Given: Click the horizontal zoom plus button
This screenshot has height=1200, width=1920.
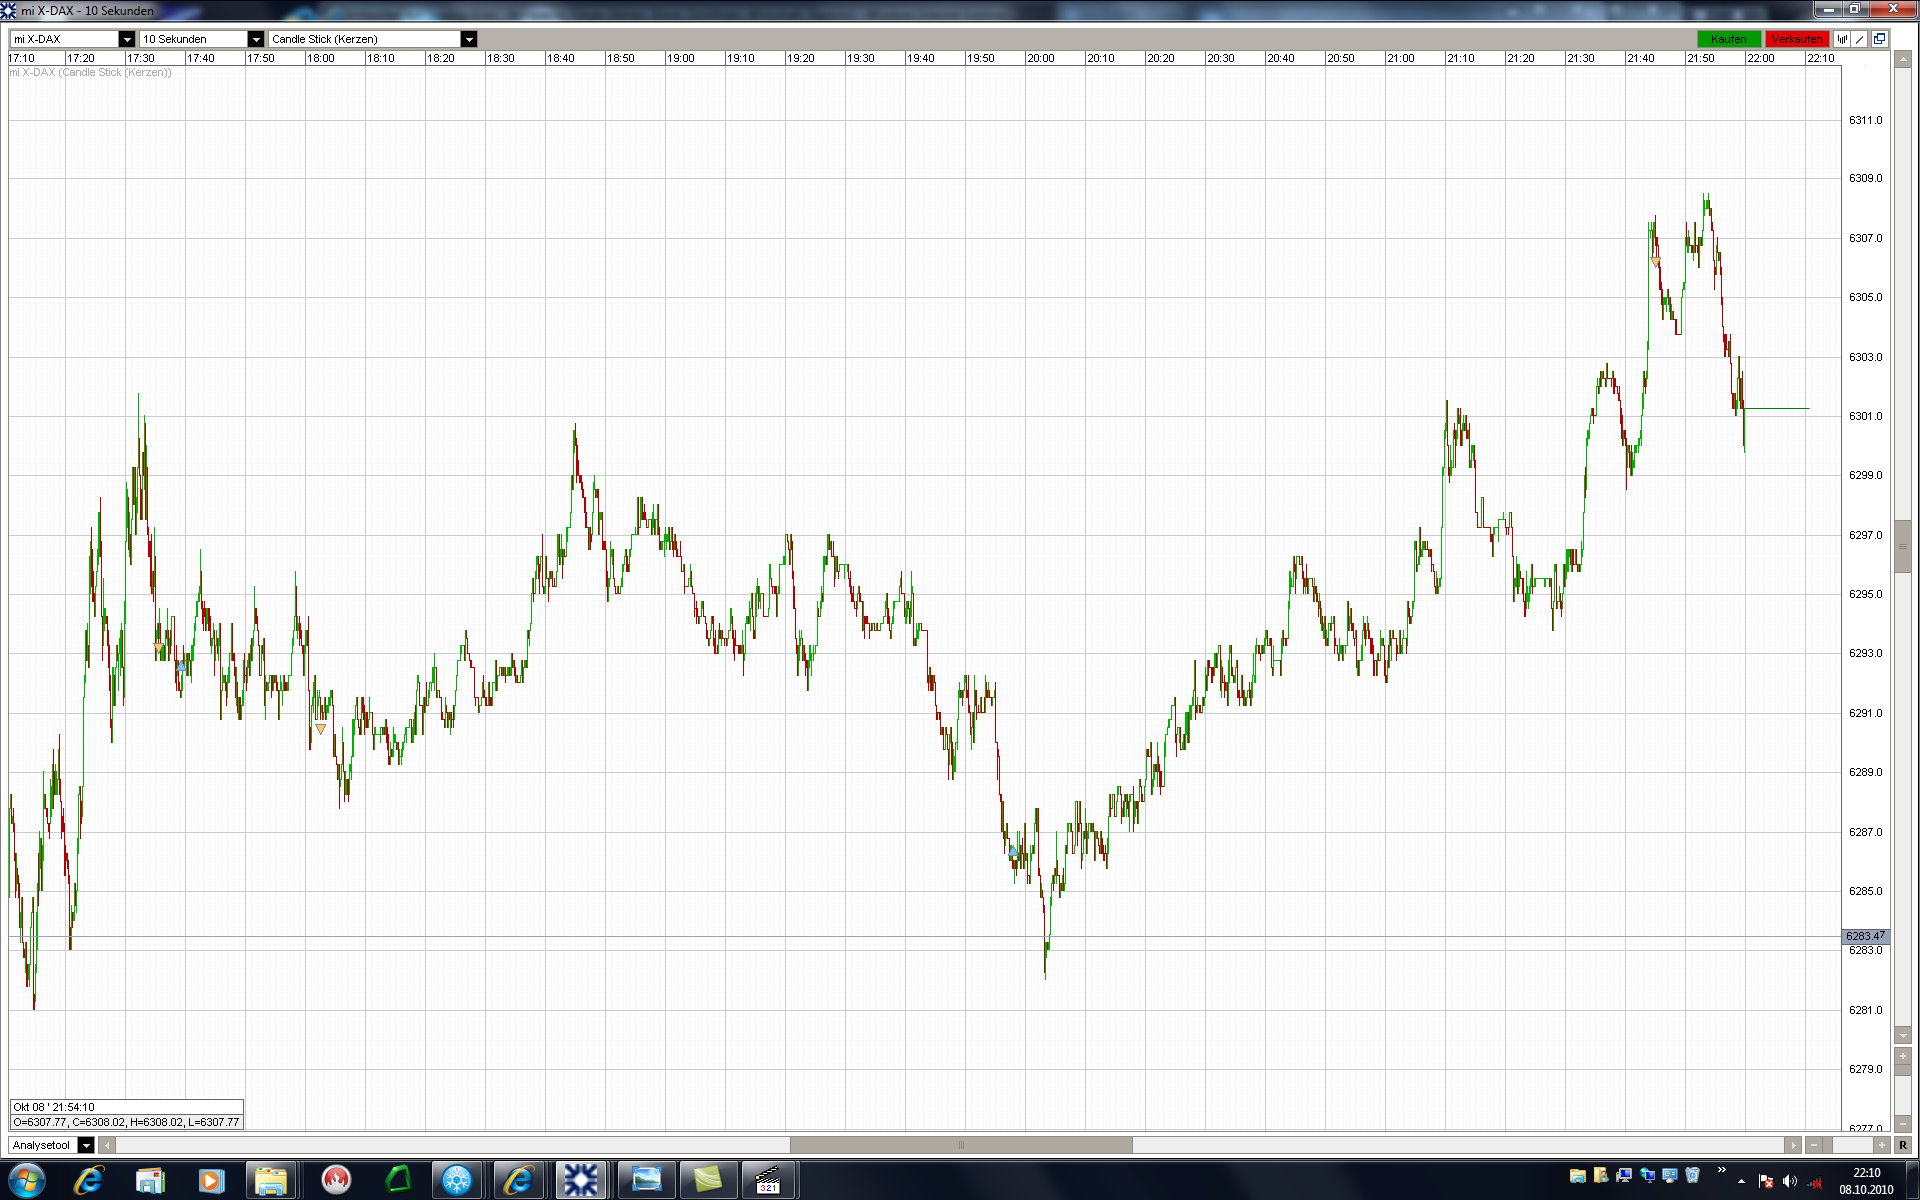Looking at the screenshot, I should click(1881, 1145).
